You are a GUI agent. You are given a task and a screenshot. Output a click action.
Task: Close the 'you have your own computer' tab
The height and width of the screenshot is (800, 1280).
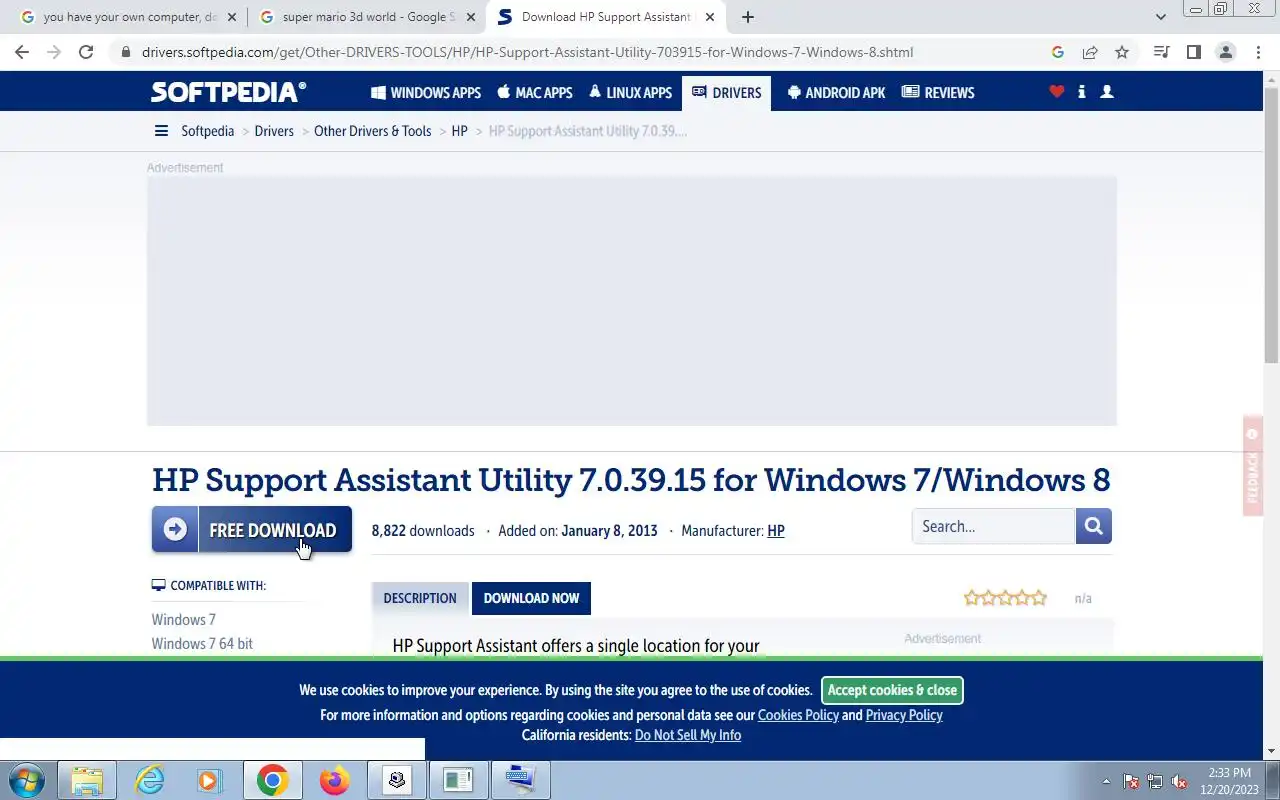pyautogui.click(x=232, y=17)
